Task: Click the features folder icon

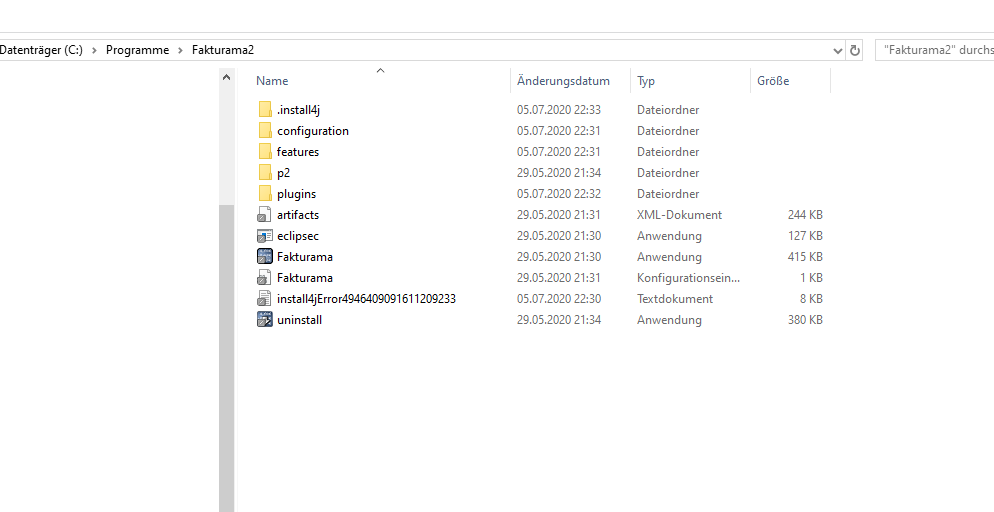Action: coord(265,151)
